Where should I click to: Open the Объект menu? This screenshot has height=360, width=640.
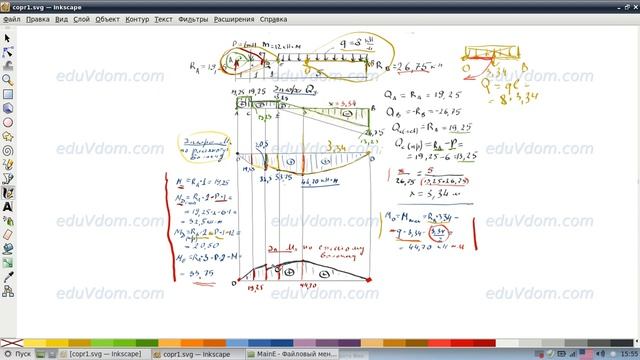tap(107, 19)
